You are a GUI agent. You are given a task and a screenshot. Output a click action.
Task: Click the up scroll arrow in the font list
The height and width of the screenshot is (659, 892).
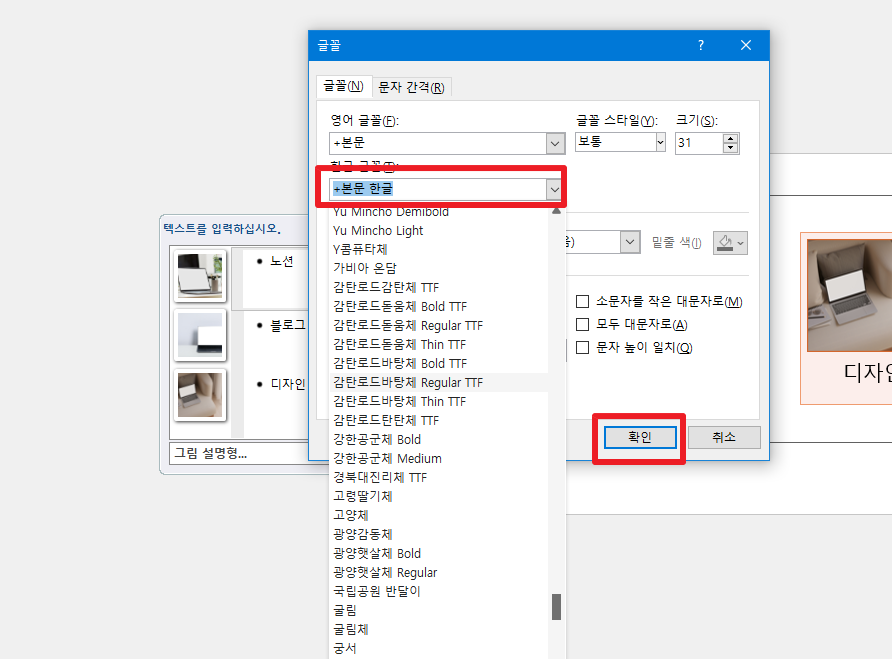pyautogui.click(x=557, y=212)
